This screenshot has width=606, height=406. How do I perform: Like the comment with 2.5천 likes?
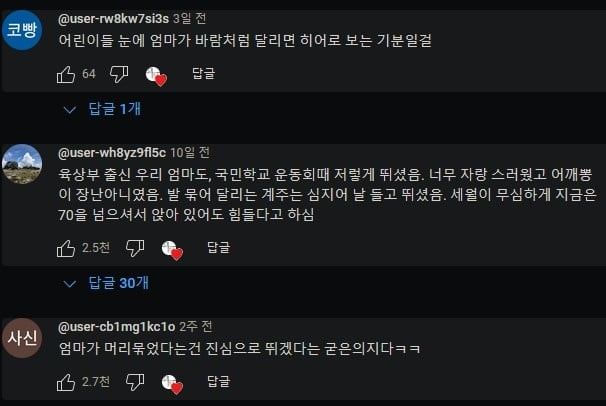pyautogui.click(x=66, y=248)
